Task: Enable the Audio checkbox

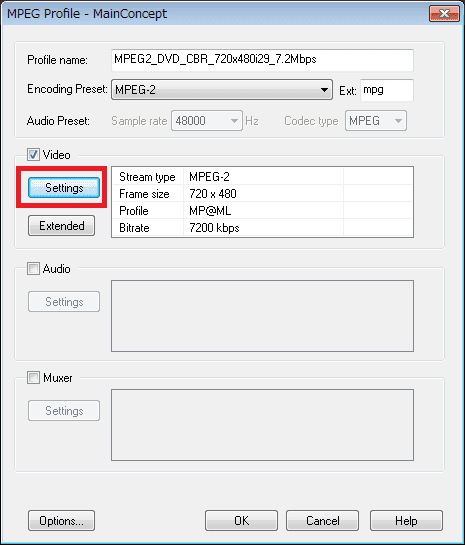Action: point(33,268)
